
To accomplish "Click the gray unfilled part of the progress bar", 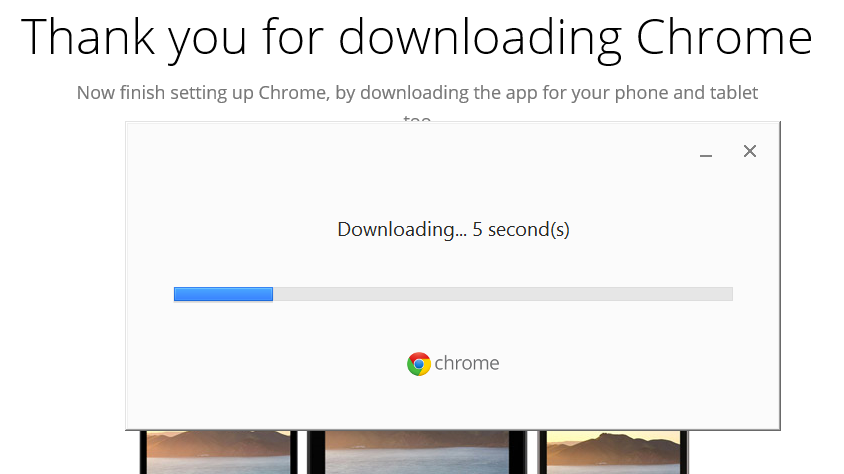I will coord(500,294).
